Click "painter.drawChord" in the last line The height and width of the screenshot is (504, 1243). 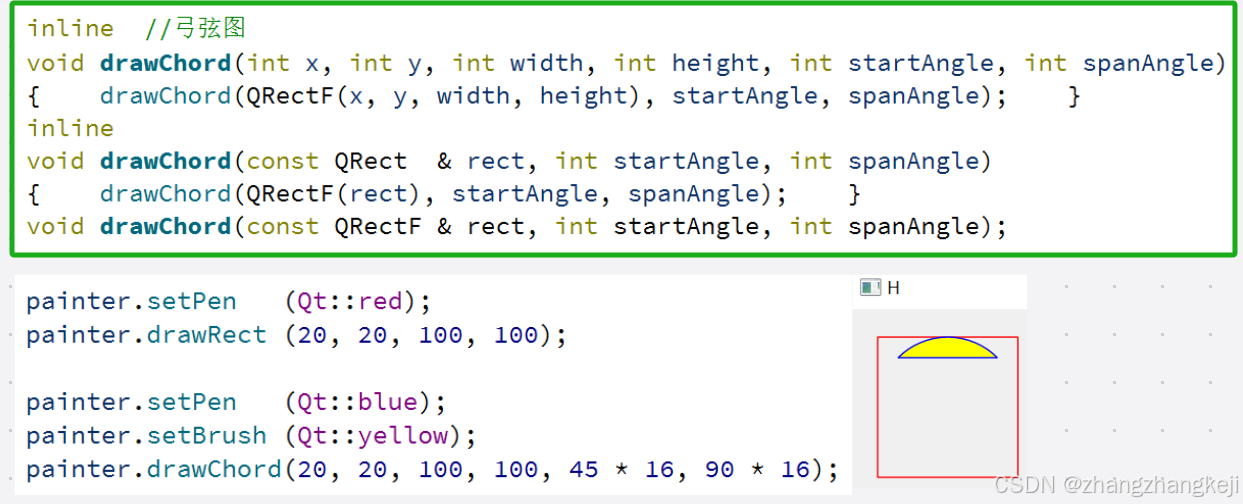154,469
